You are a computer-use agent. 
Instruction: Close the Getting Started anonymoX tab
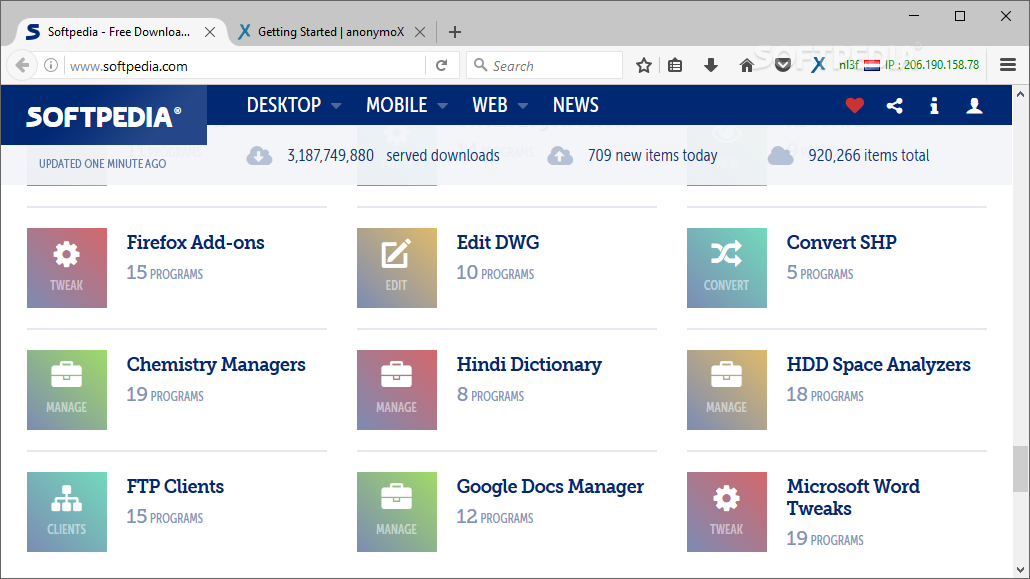[420, 32]
